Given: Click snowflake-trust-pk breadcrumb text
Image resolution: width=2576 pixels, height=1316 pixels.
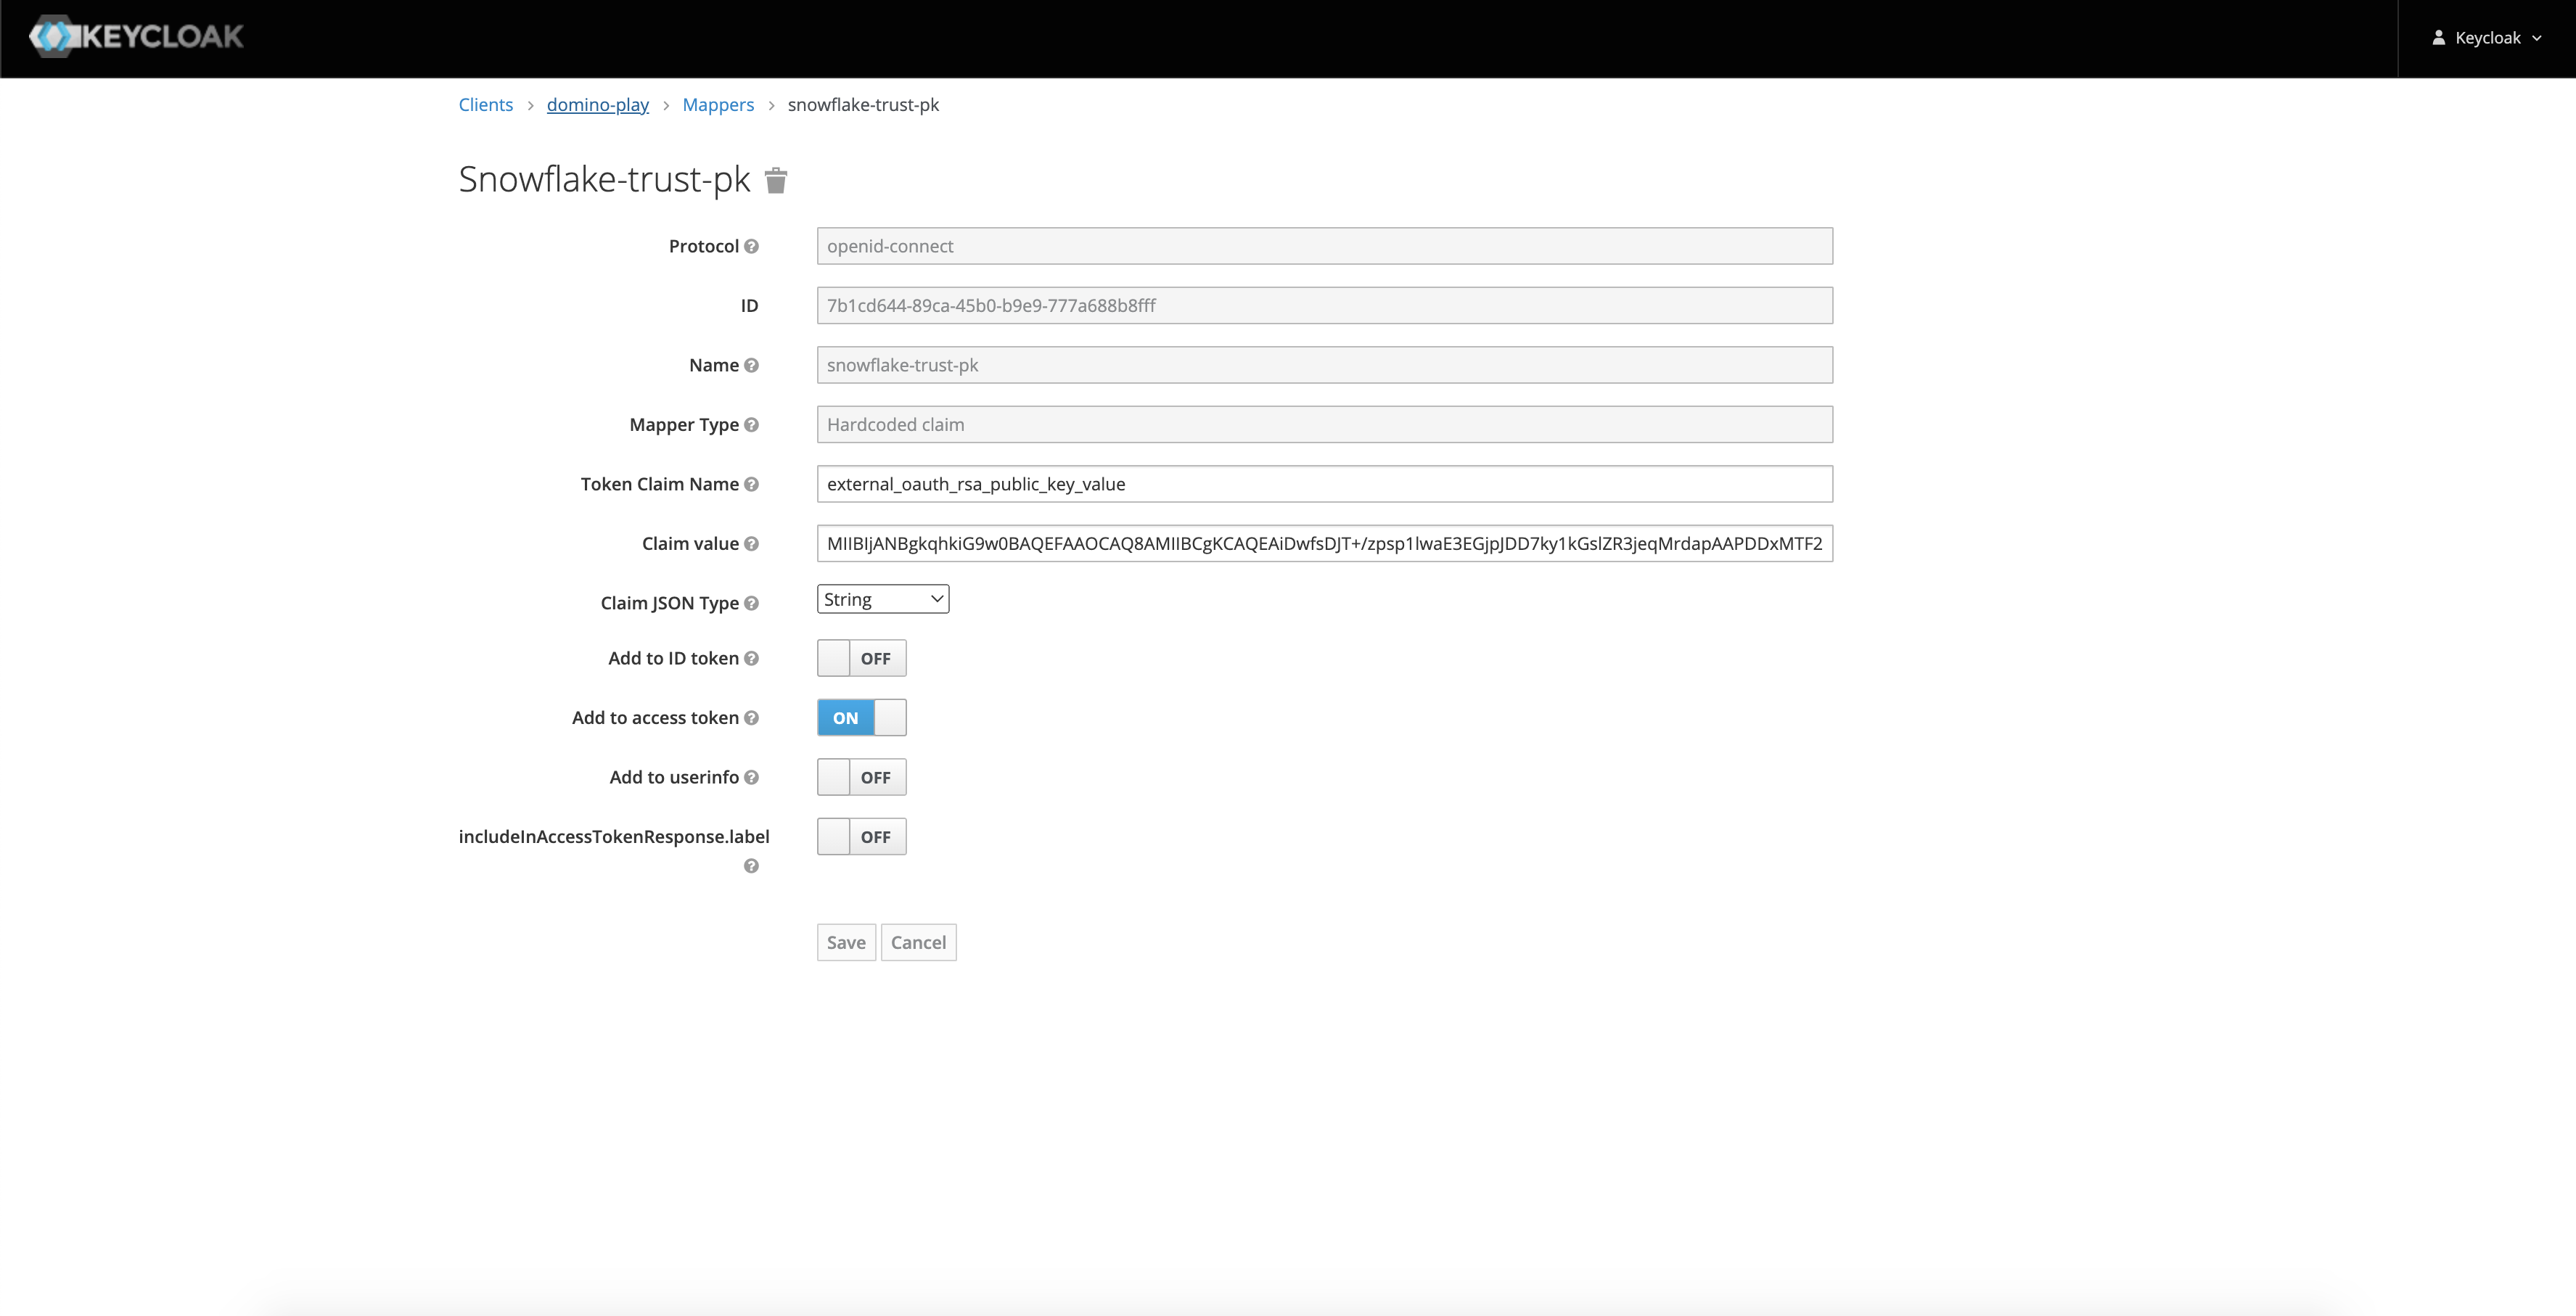Looking at the screenshot, I should [863, 105].
